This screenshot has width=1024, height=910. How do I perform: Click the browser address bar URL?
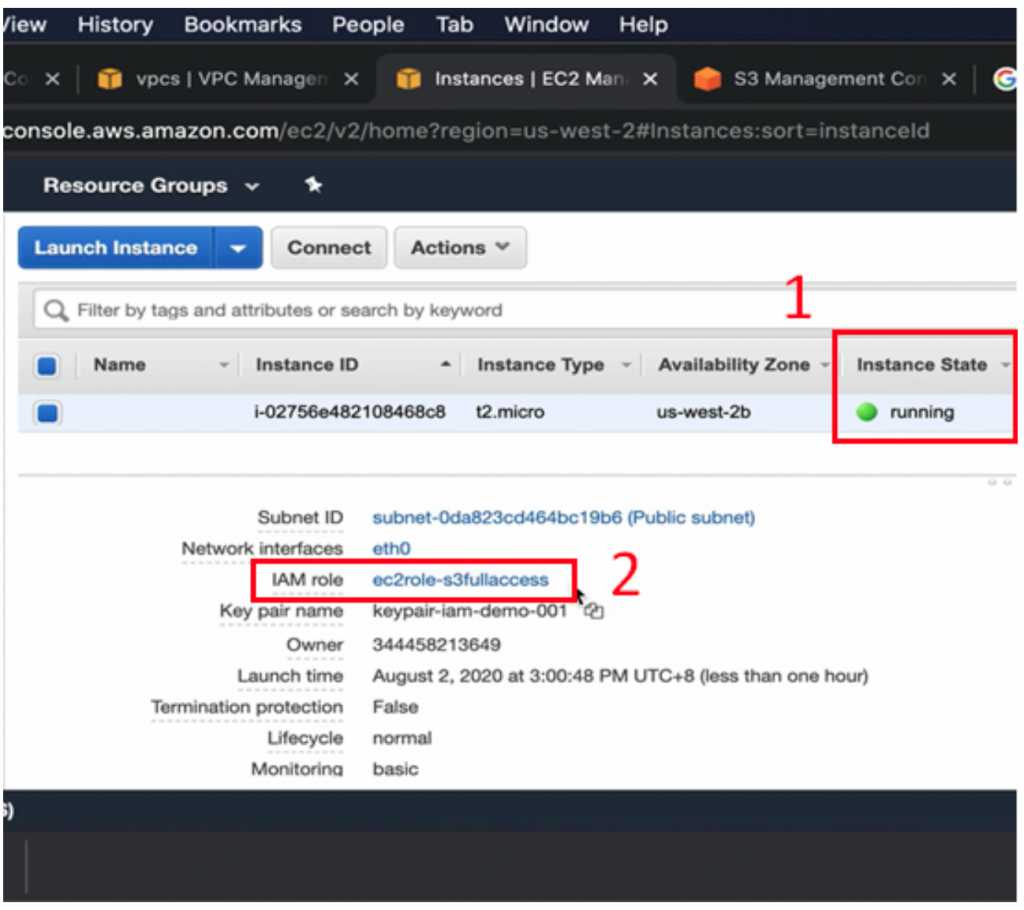pyautogui.click(x=466, y=131)
